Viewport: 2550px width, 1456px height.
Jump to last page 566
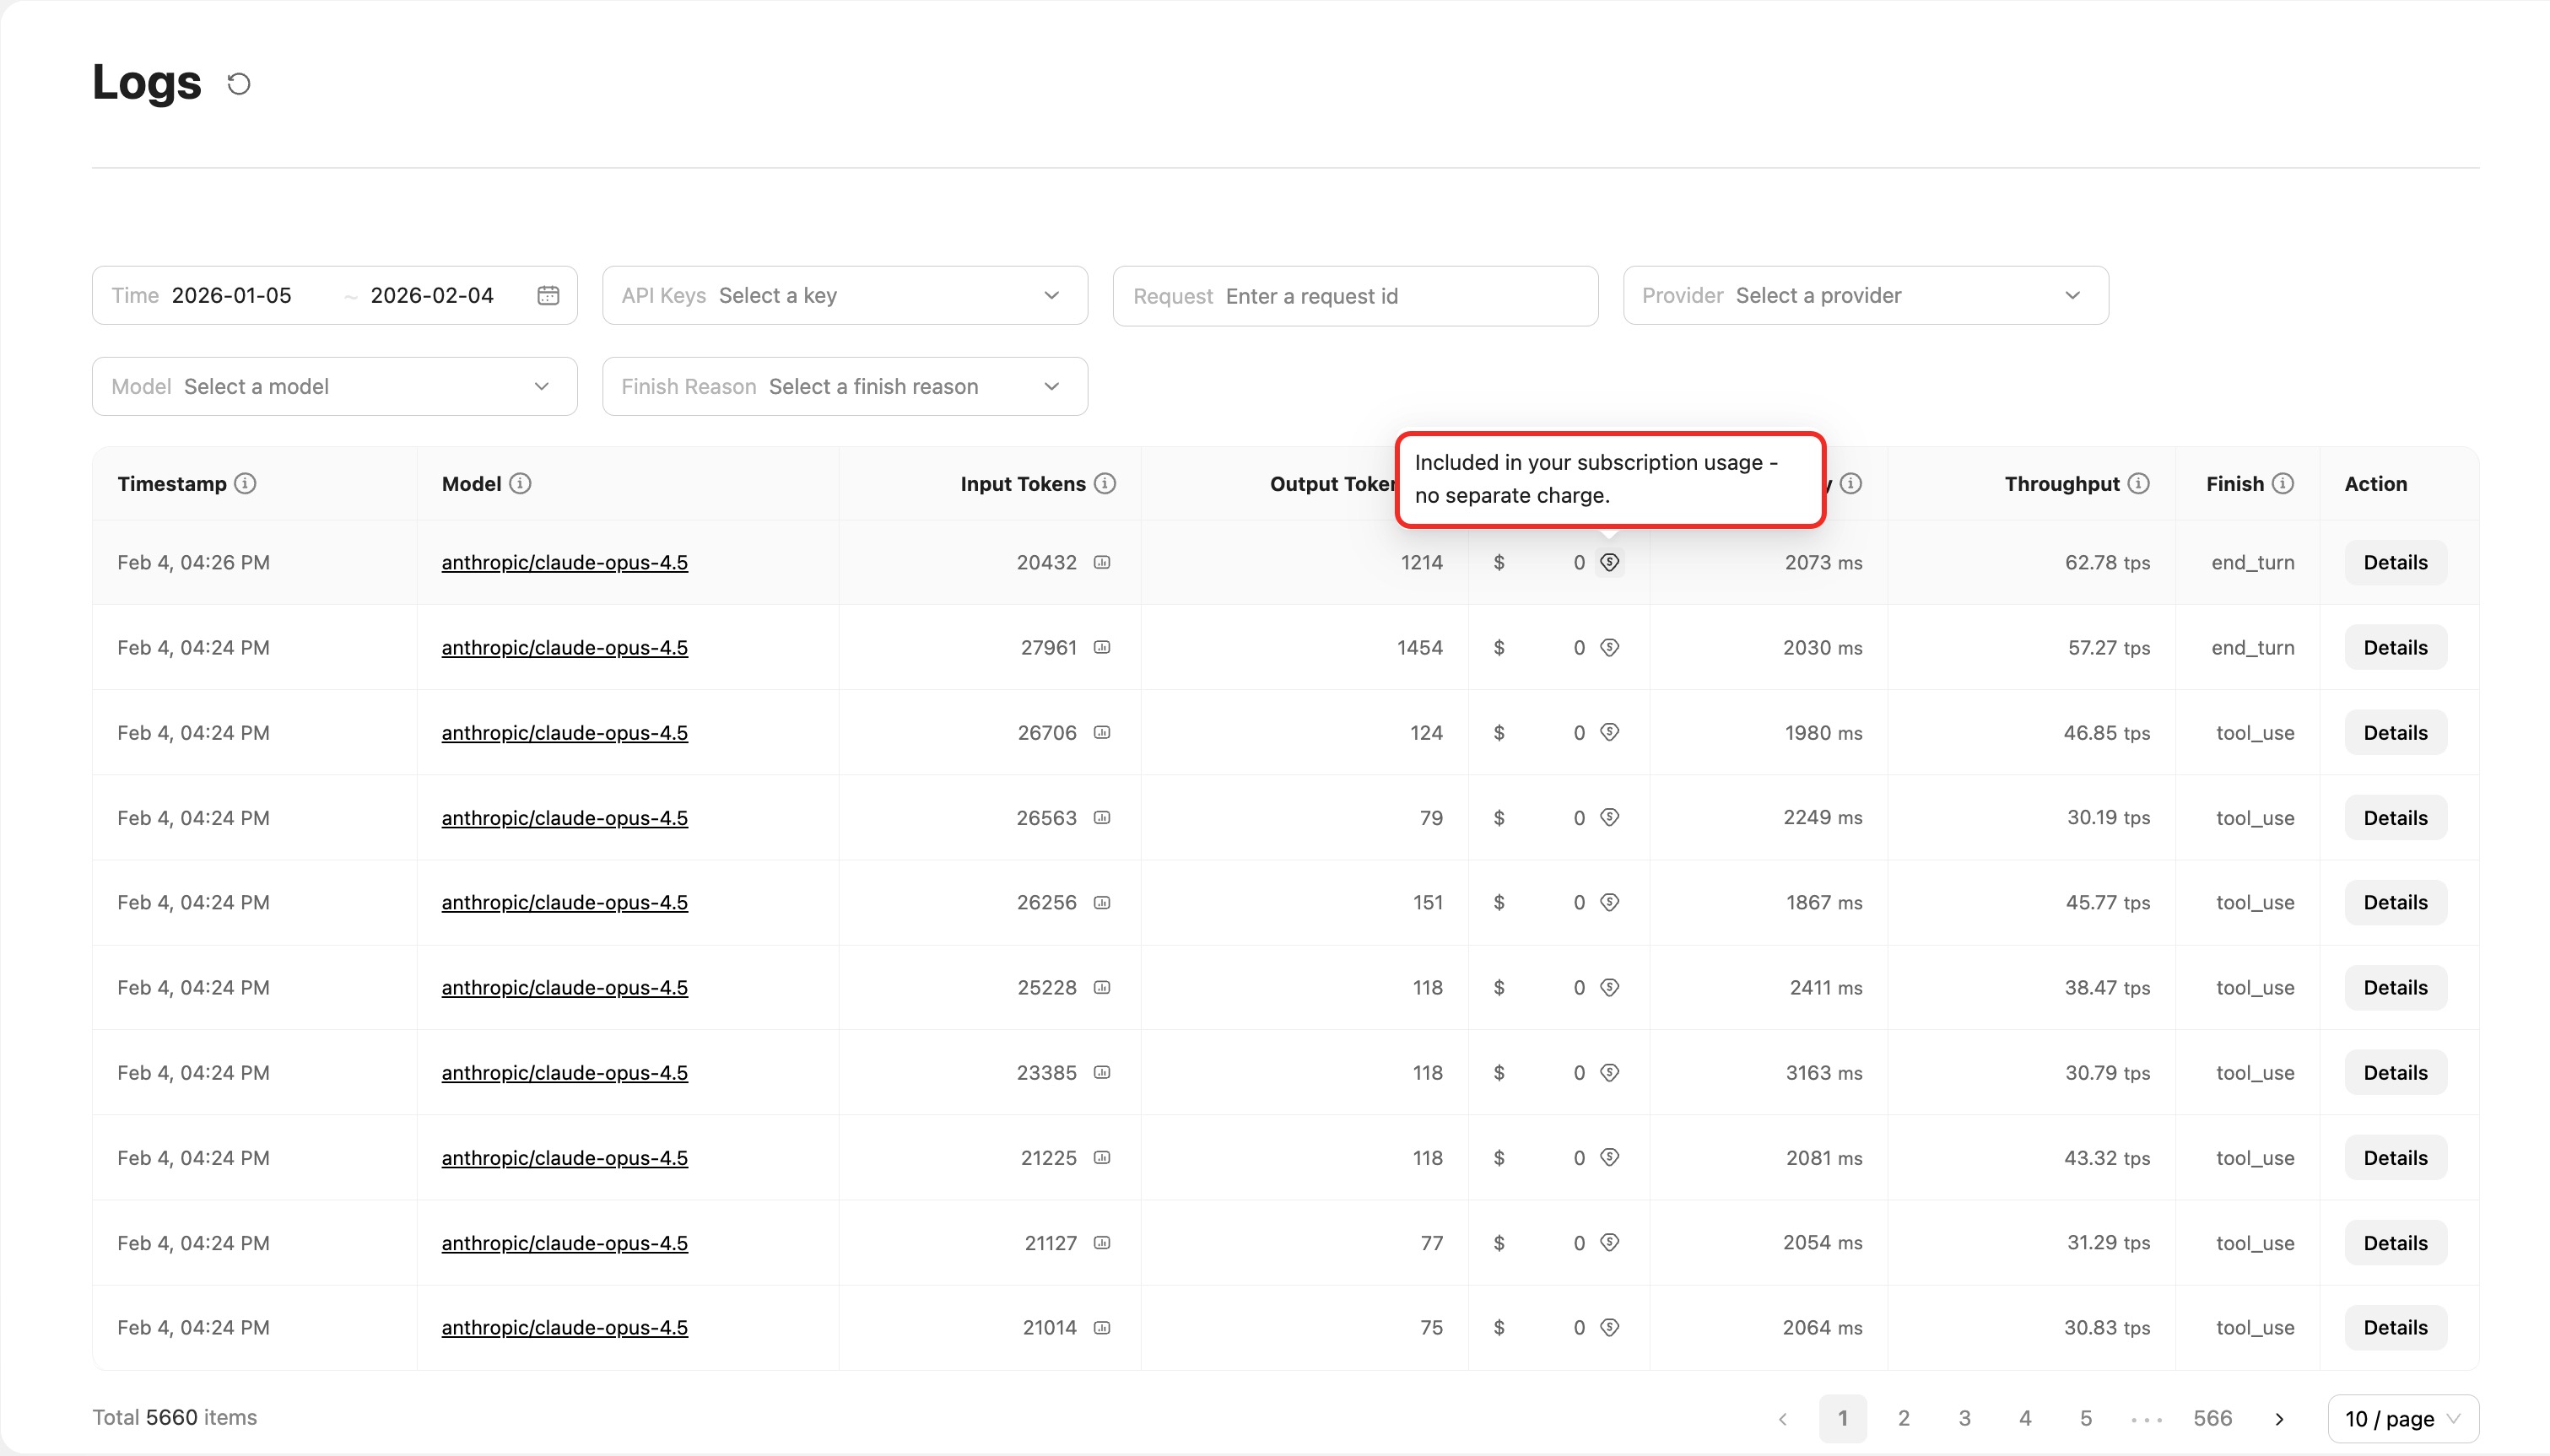tap(2212, 1419)
